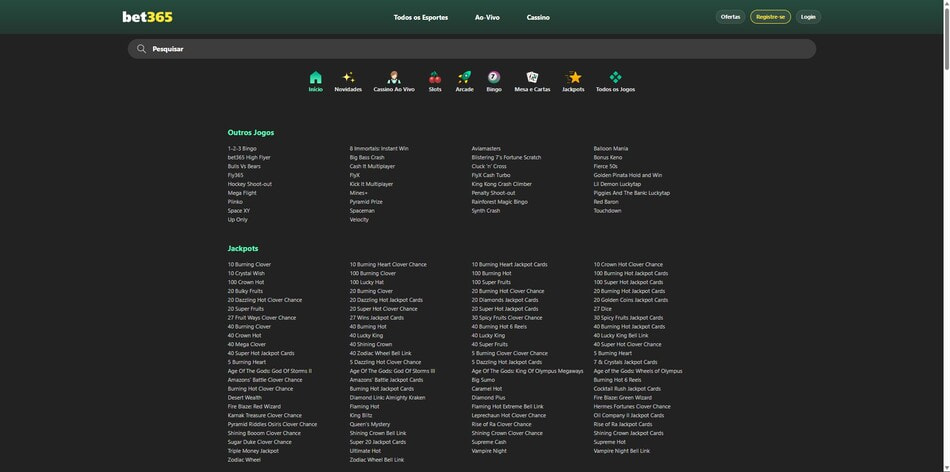Open Cassino Ao Vivo dealer icon
Screen dimensions: 950x472
point(394,78)
